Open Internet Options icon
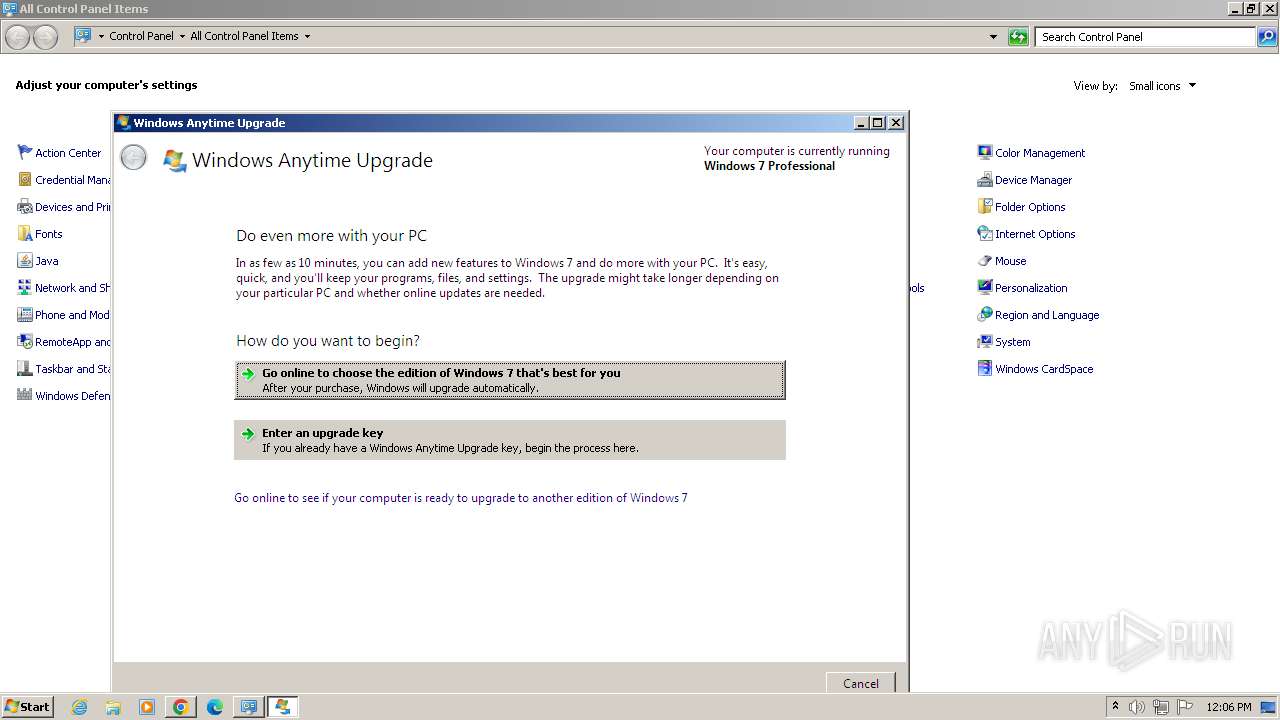This screenshot has width=1280, height=720. click(985, 233)
